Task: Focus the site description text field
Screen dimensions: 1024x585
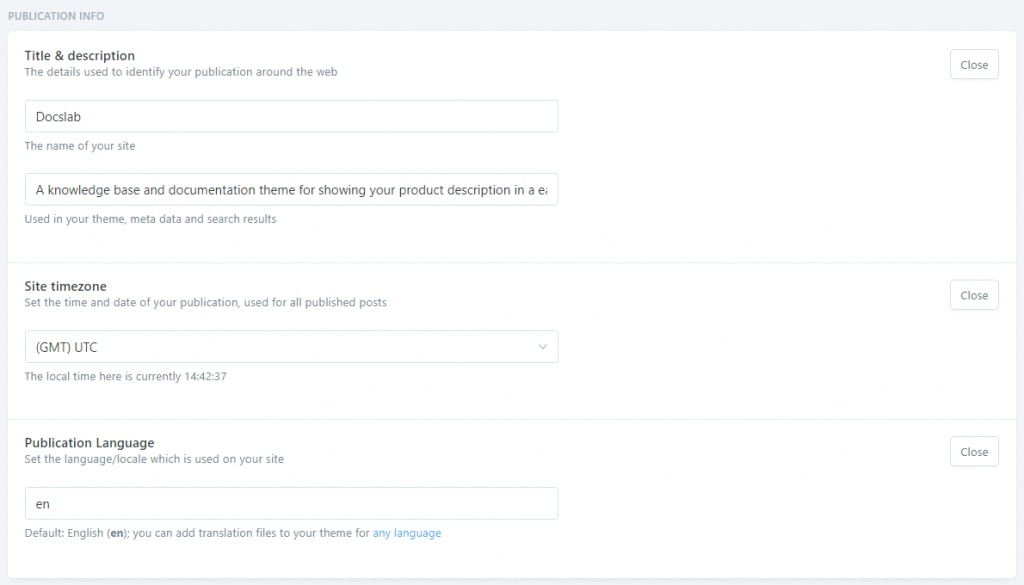Action: [x=291, y=190]
